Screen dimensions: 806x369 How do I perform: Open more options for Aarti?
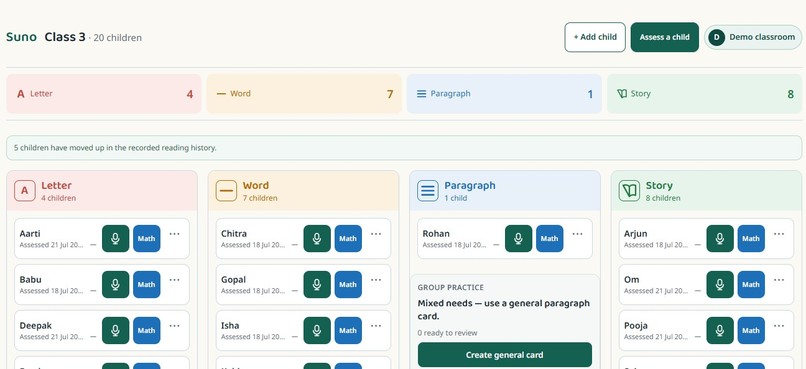[175, 234]
